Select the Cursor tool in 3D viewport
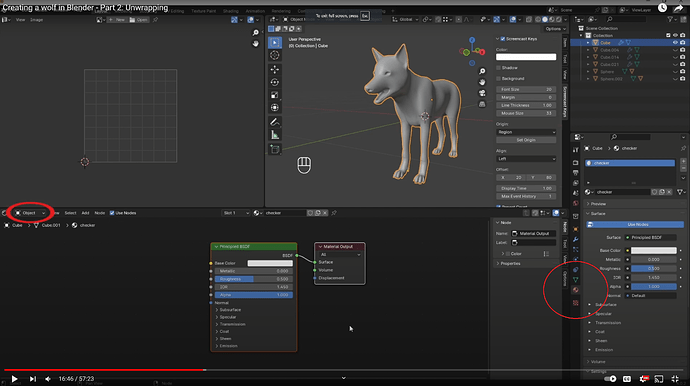Viewport: 690px width, 386px height. pos(275,55)
